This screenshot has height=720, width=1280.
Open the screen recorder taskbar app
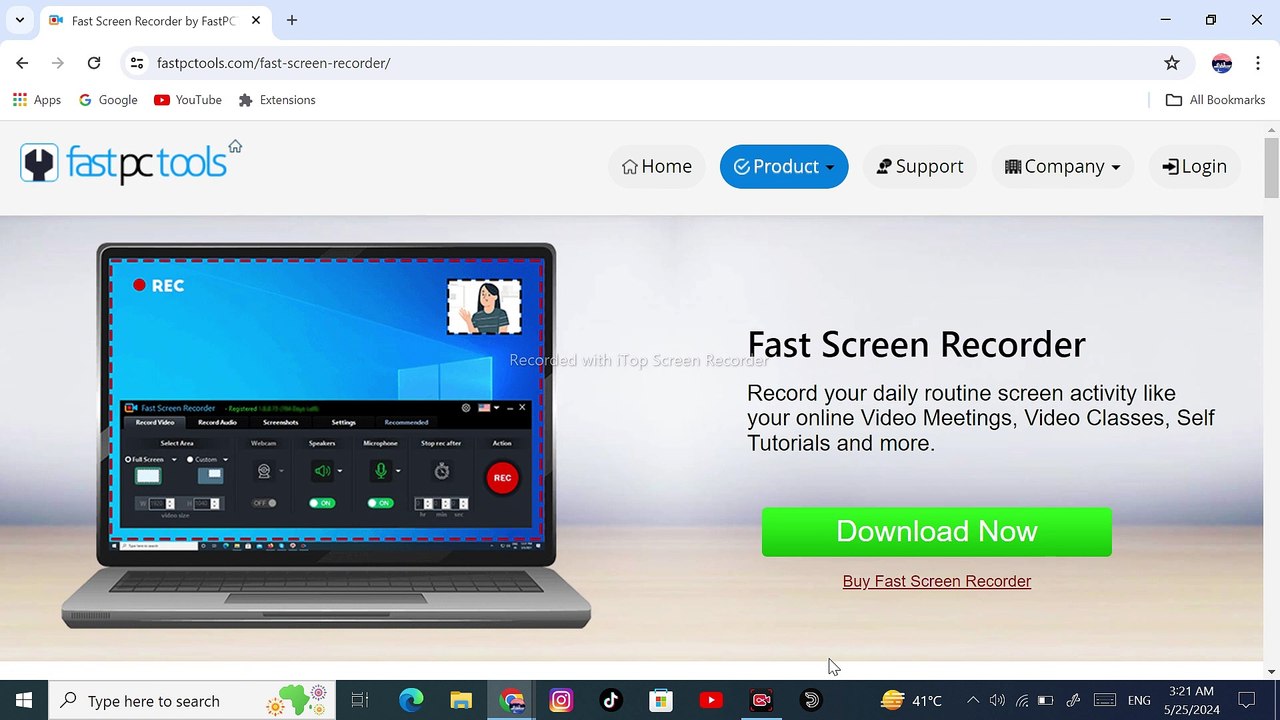coord(761,700)
